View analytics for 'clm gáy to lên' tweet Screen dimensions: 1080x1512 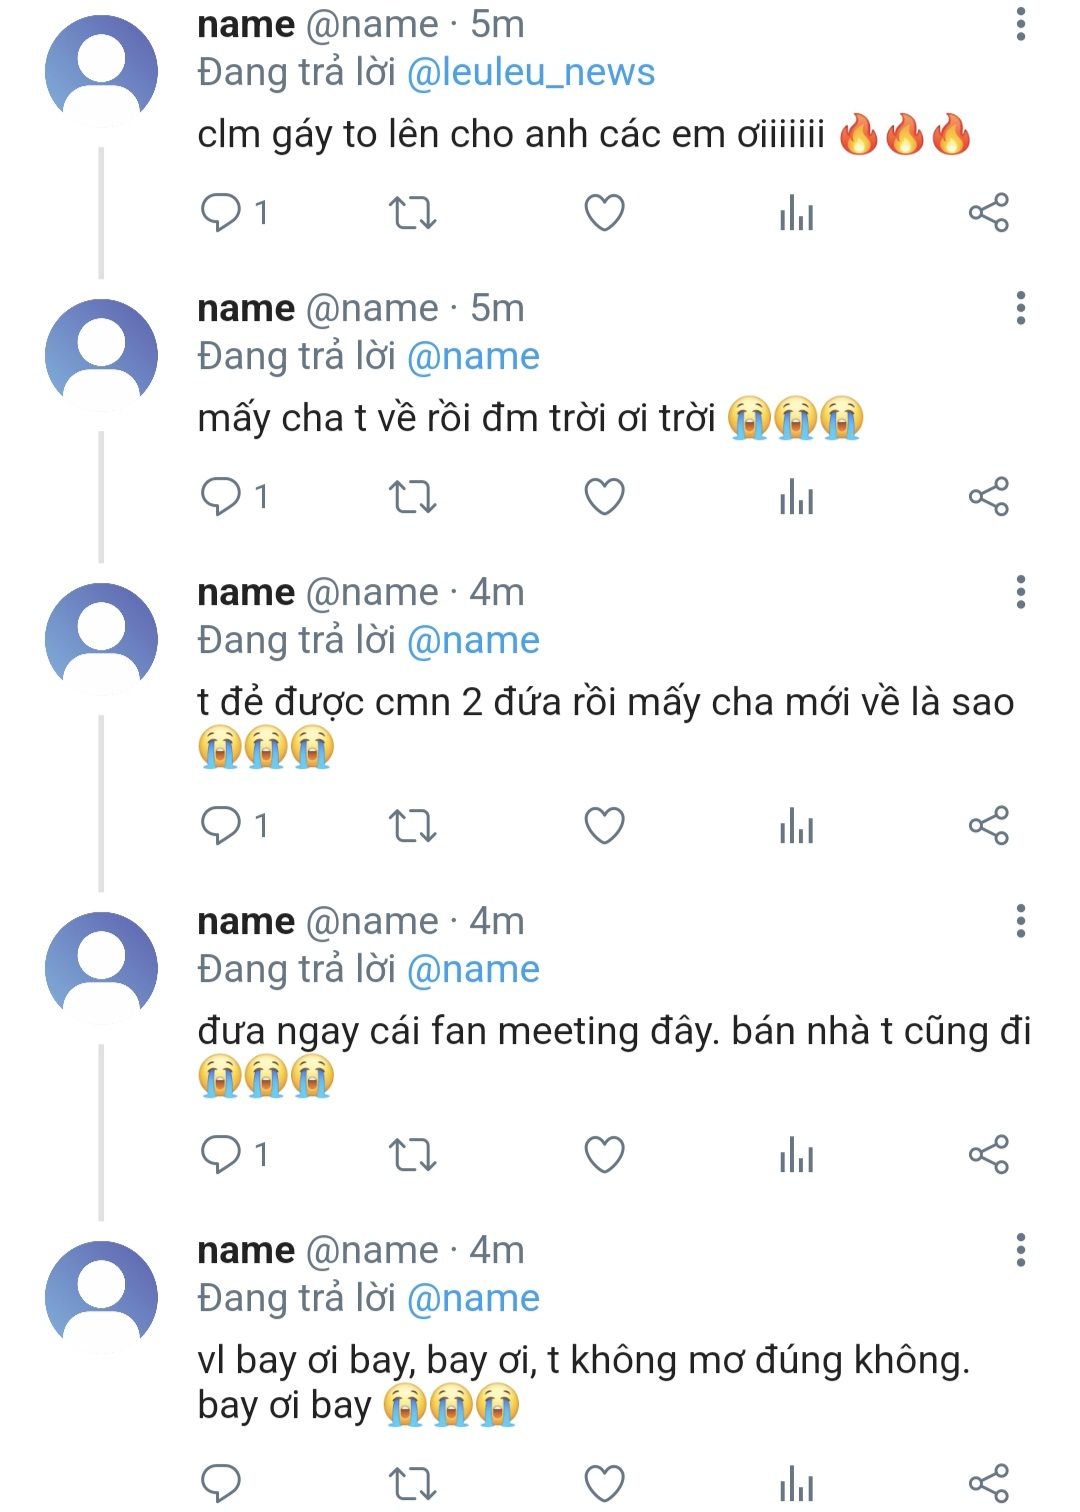(796, 213)
